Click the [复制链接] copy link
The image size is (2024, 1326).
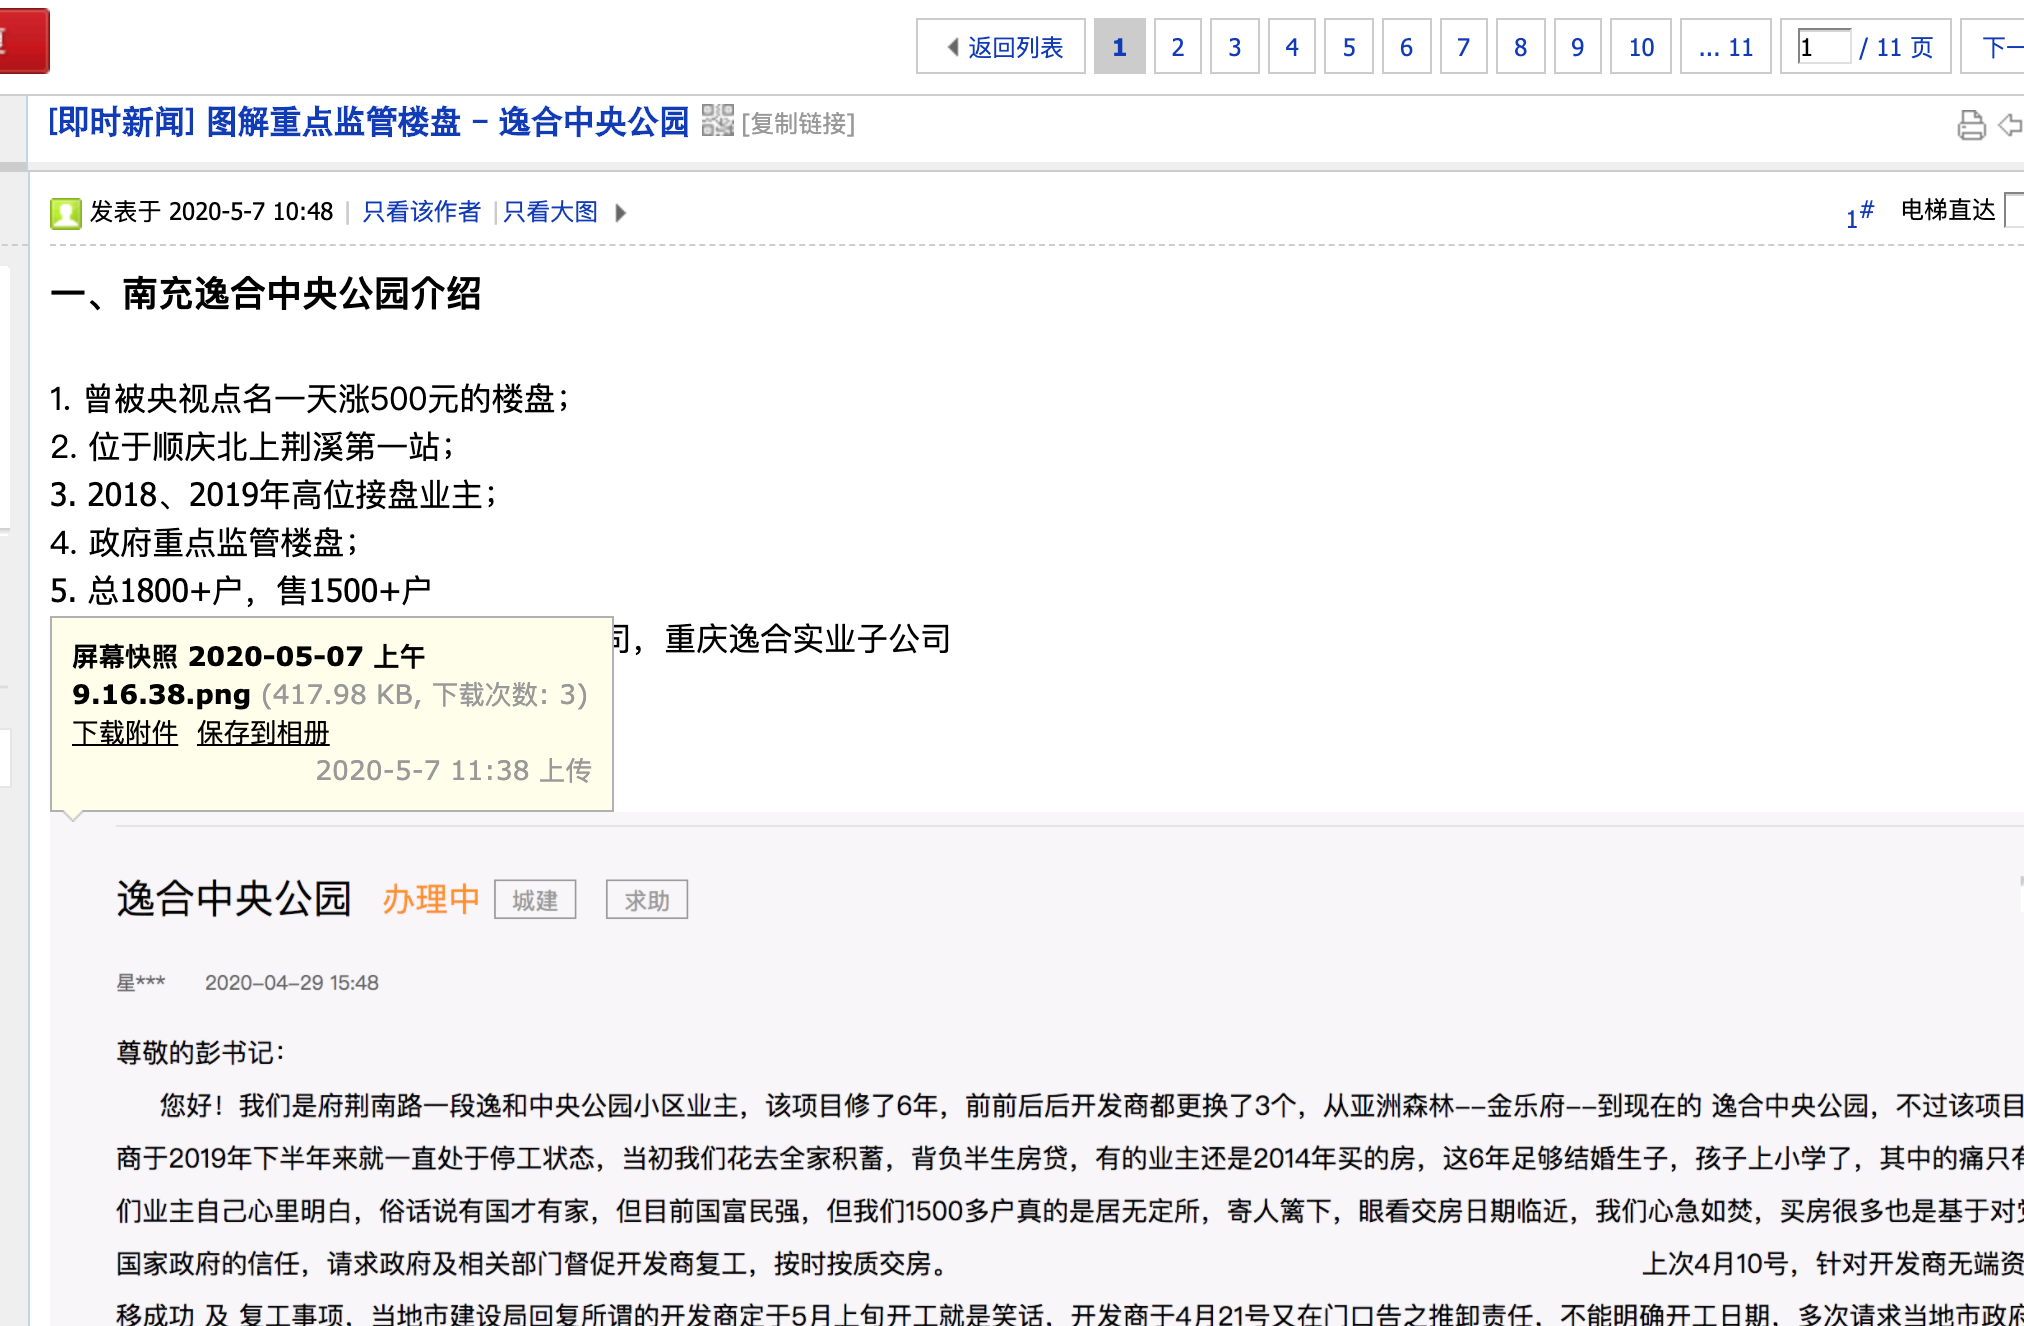tap(797, 123)
